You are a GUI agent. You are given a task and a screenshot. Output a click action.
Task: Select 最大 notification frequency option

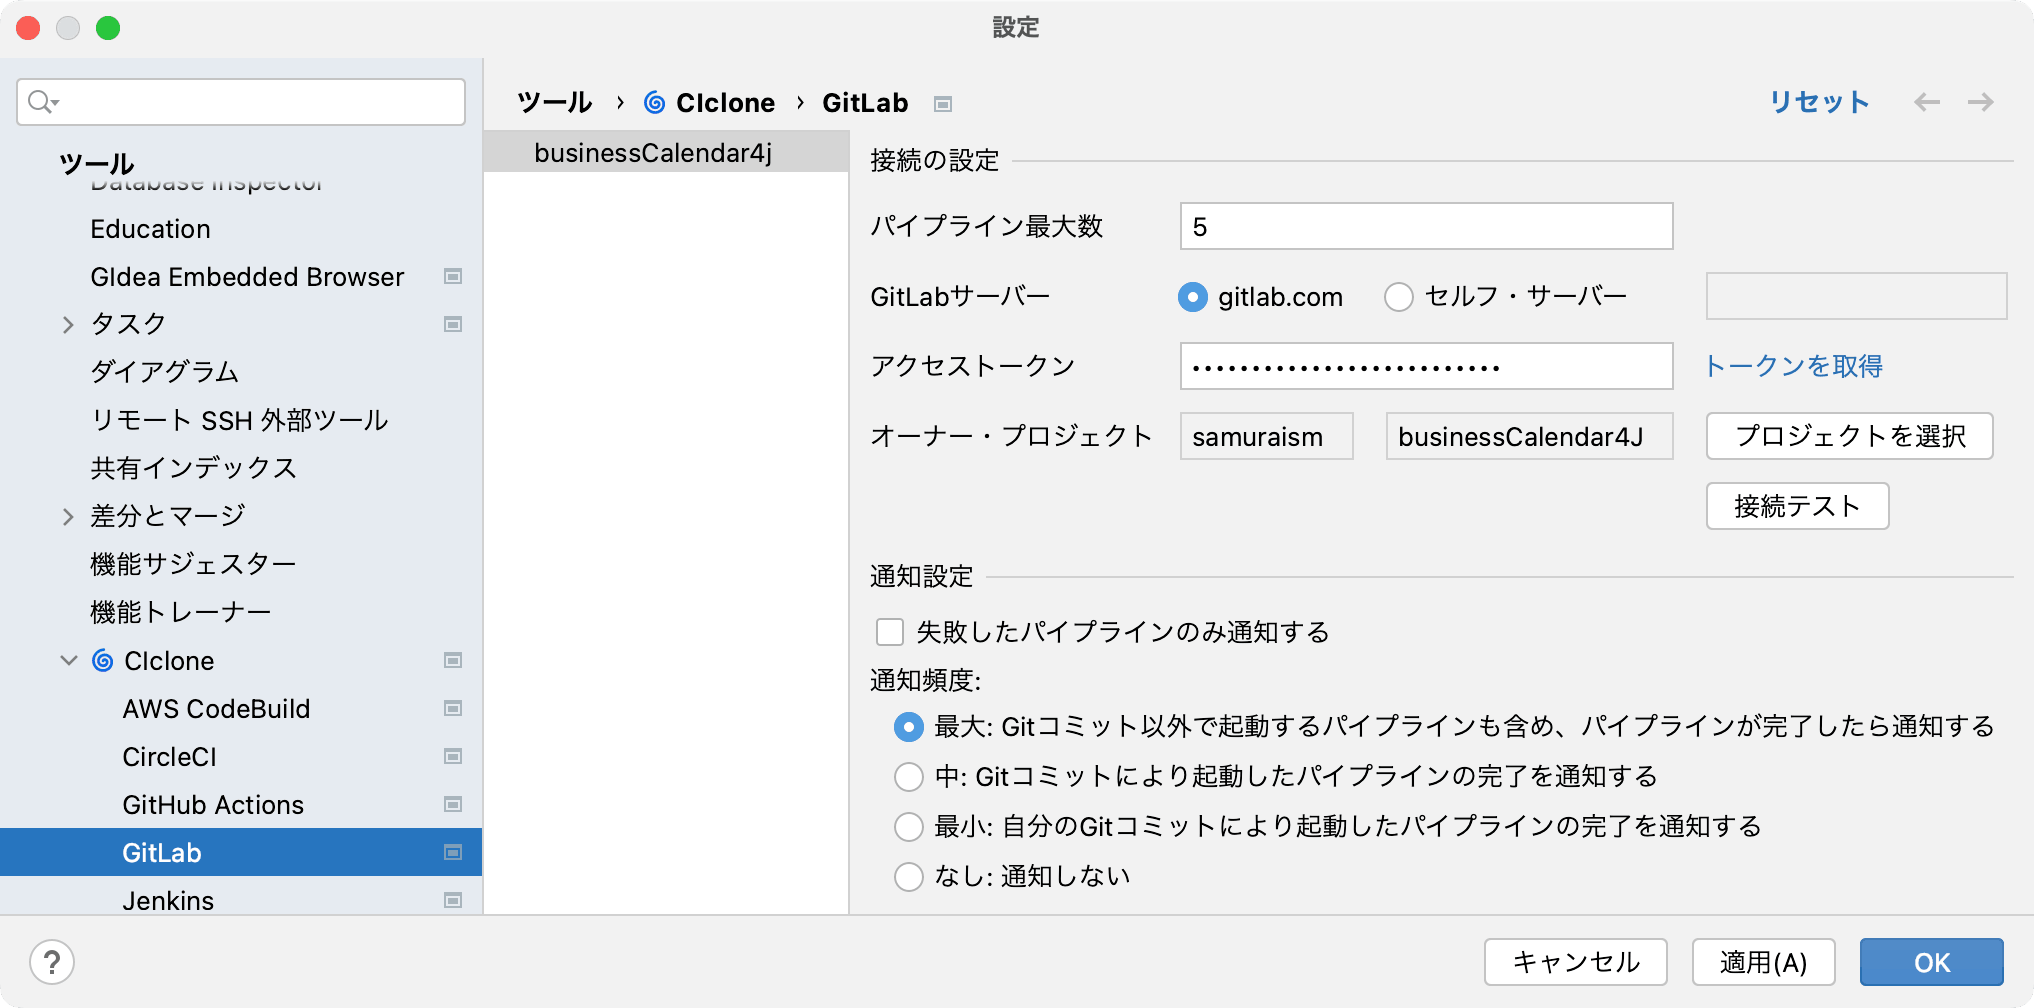tap(908, 727)
